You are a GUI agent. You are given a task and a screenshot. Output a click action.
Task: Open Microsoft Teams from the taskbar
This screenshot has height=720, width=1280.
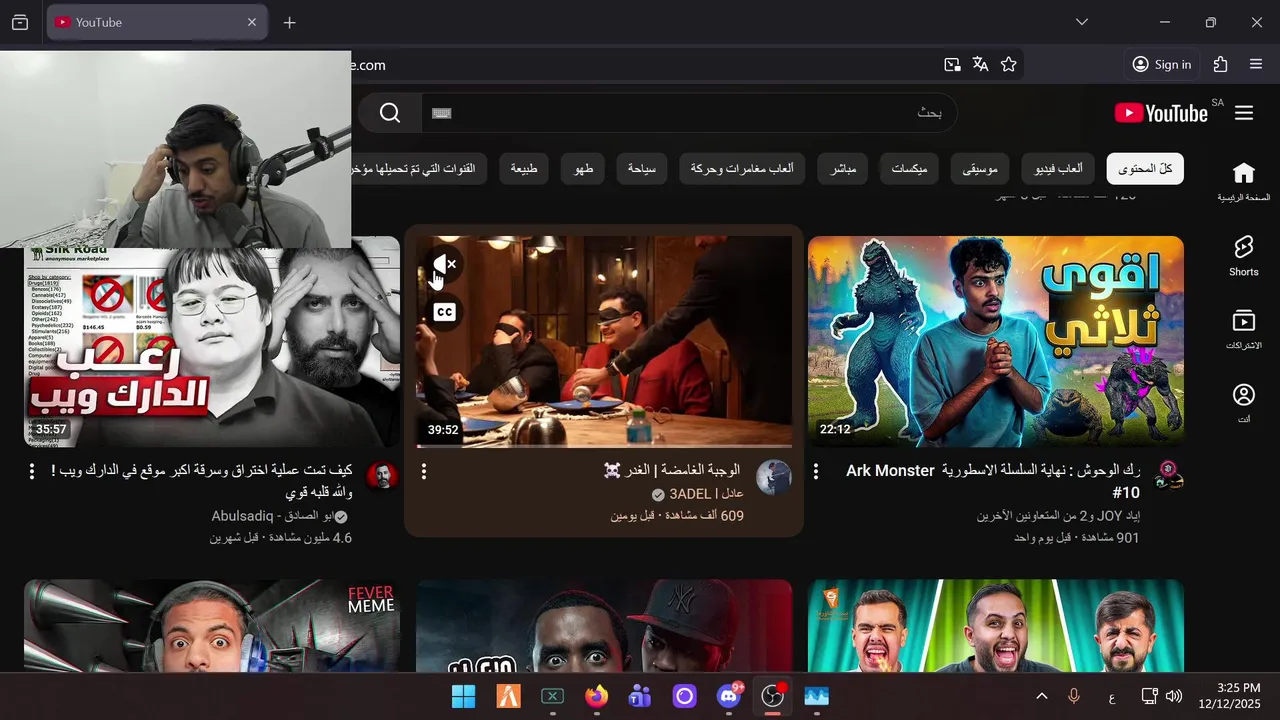coord(640,696)
